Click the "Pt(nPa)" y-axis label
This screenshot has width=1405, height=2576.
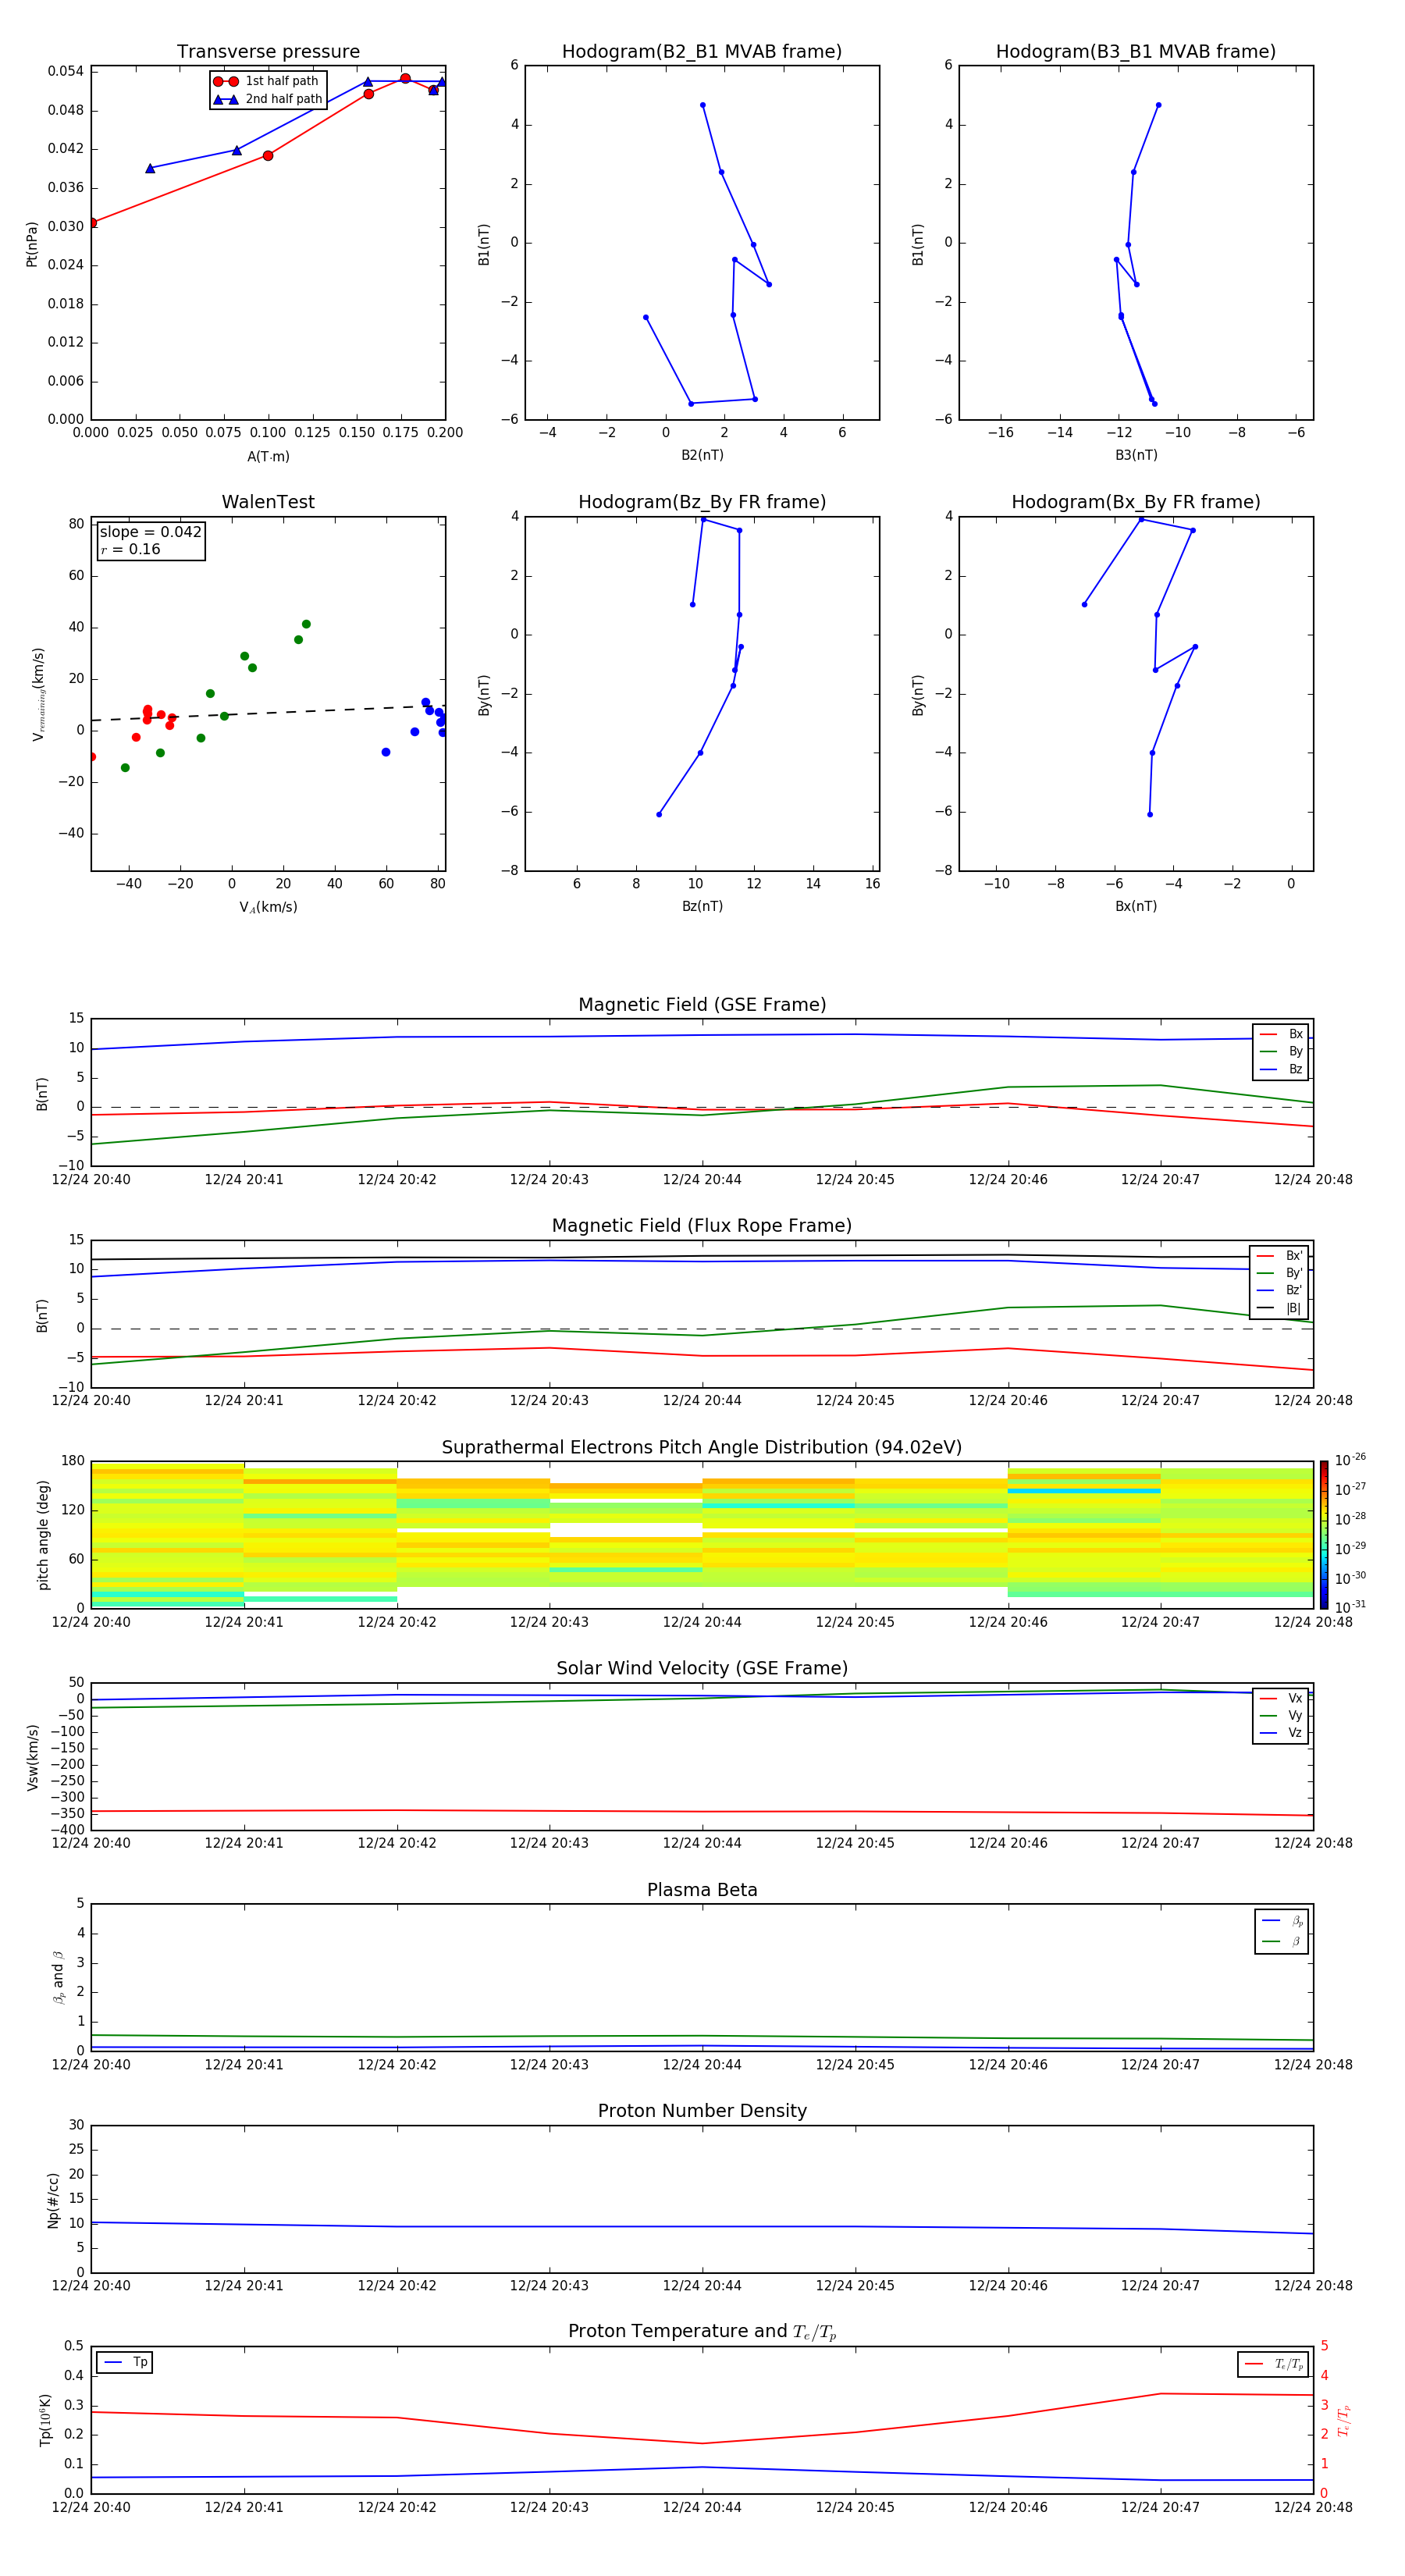pyautogui.click(x=32, y=243)
